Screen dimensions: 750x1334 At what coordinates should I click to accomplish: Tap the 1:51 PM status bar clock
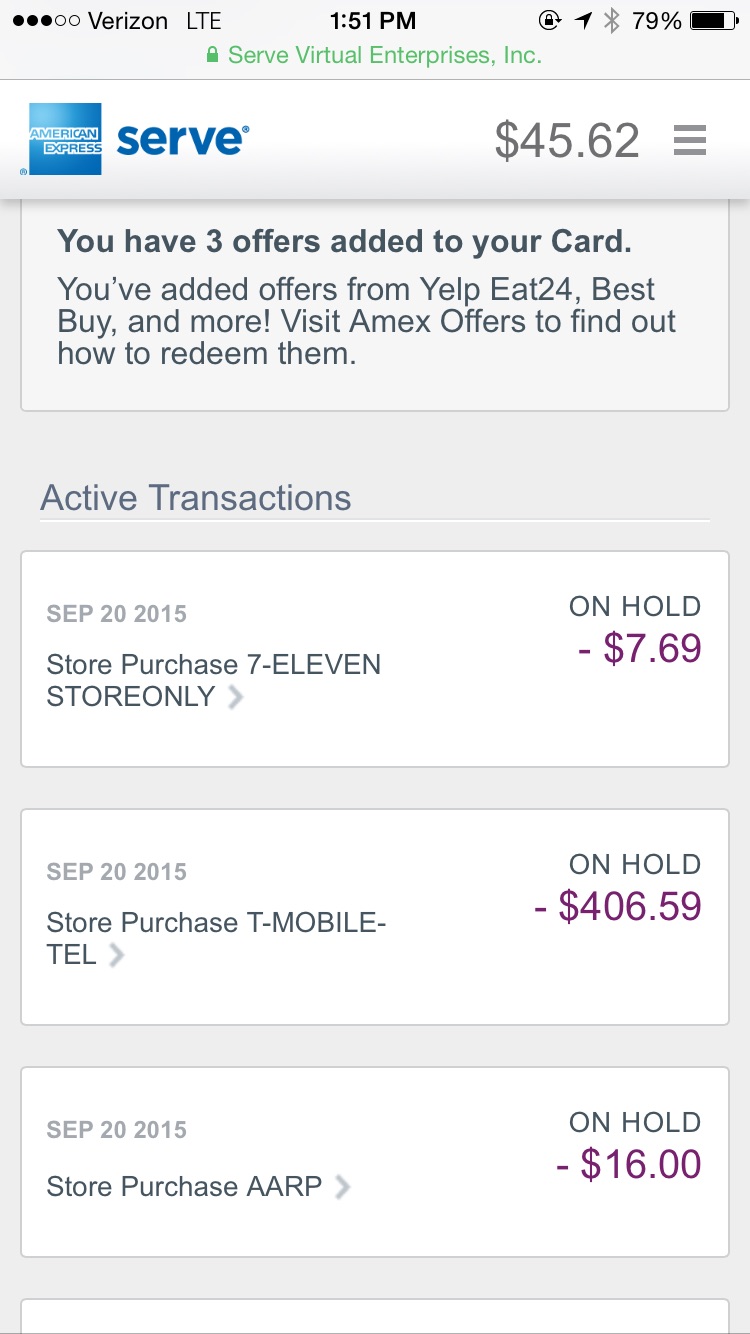pyautogui.click(x=373, y=20)
